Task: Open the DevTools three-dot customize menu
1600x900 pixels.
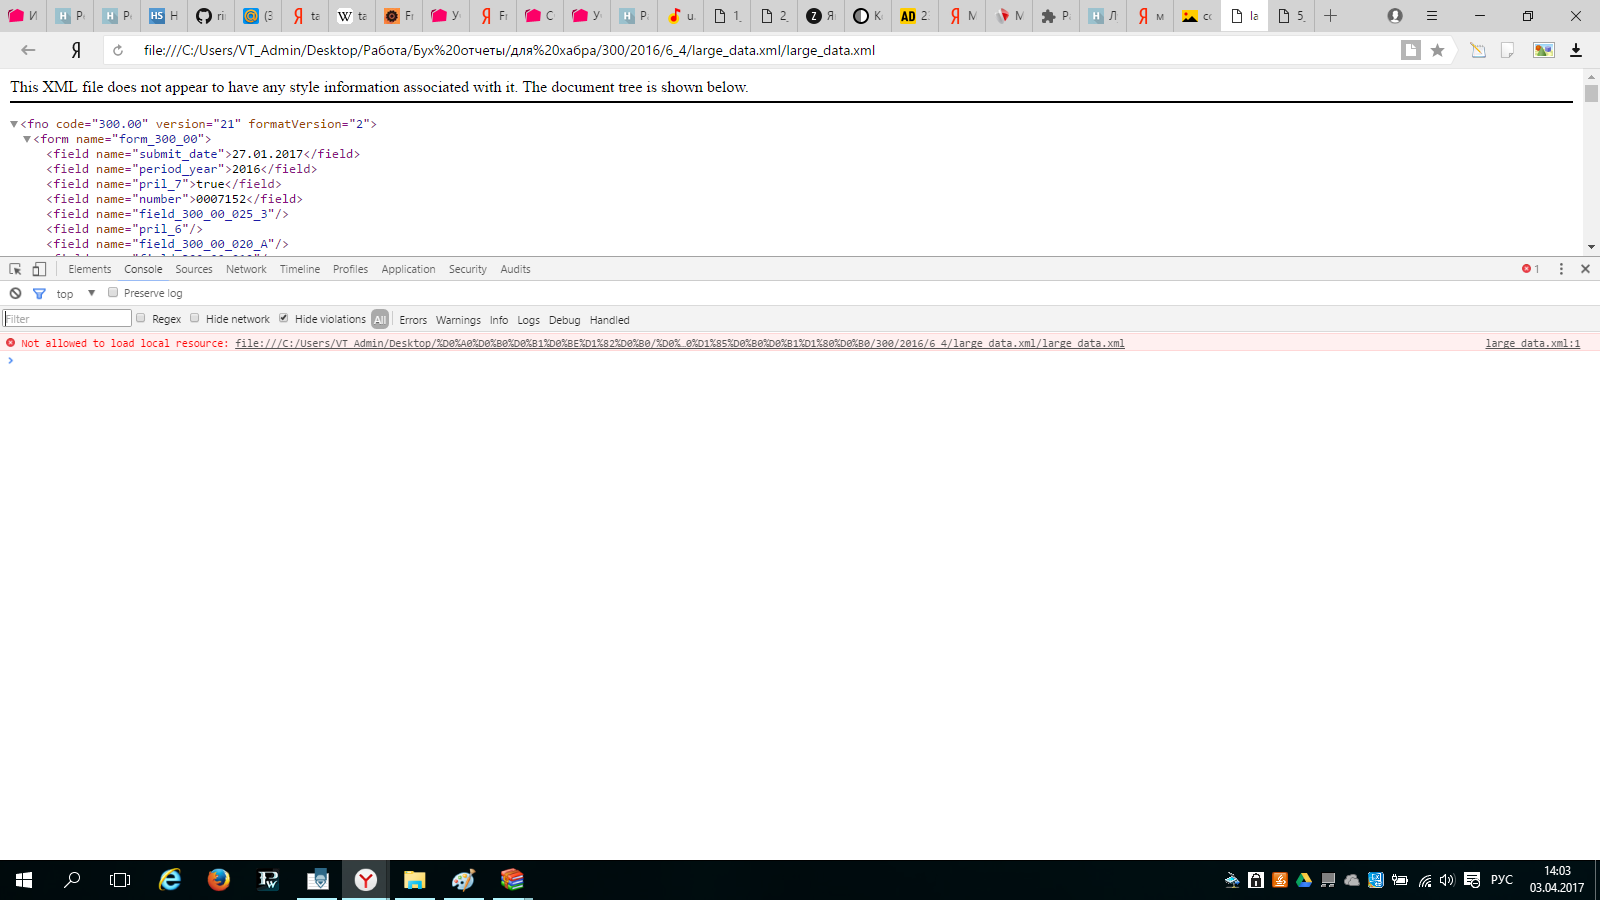Action: (1561, 269)
